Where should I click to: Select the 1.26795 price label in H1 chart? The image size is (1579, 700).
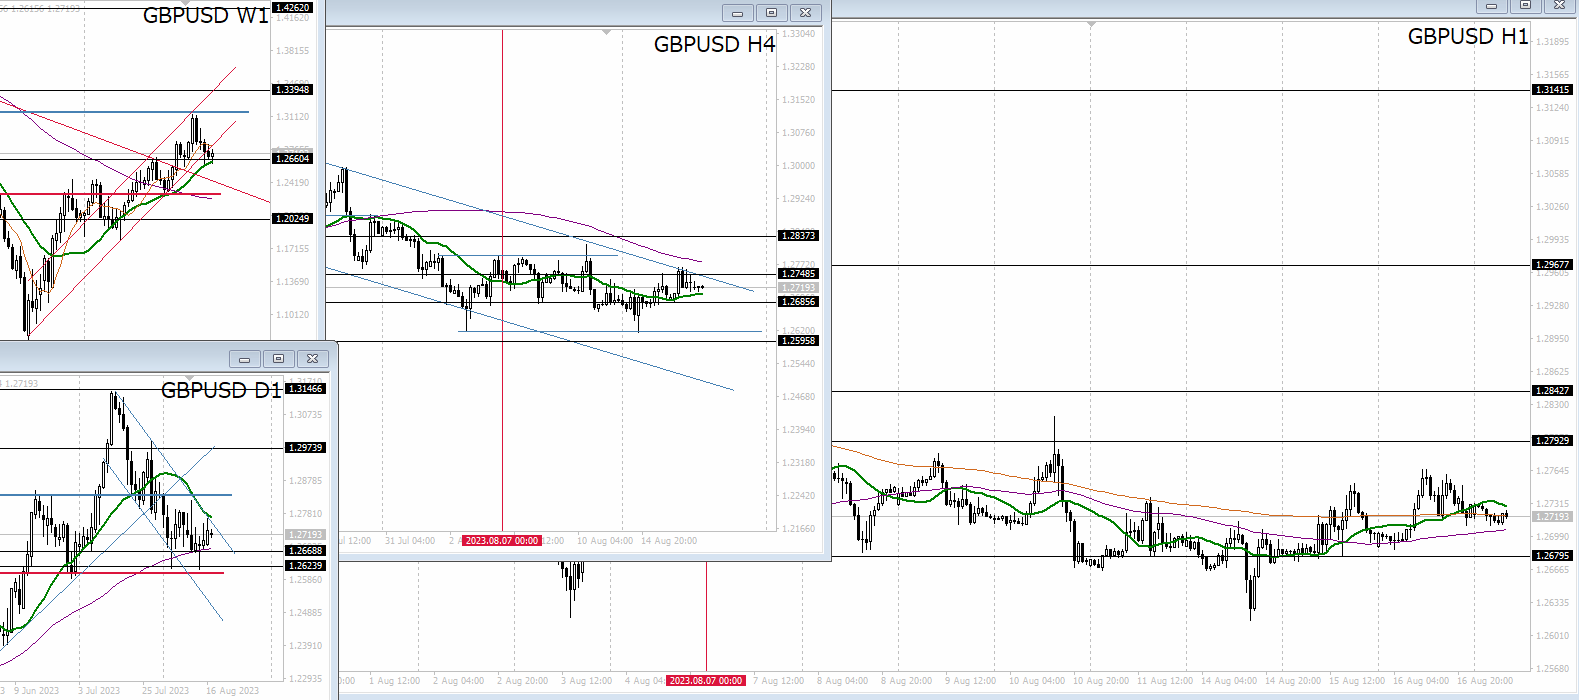coord(1553,556)
